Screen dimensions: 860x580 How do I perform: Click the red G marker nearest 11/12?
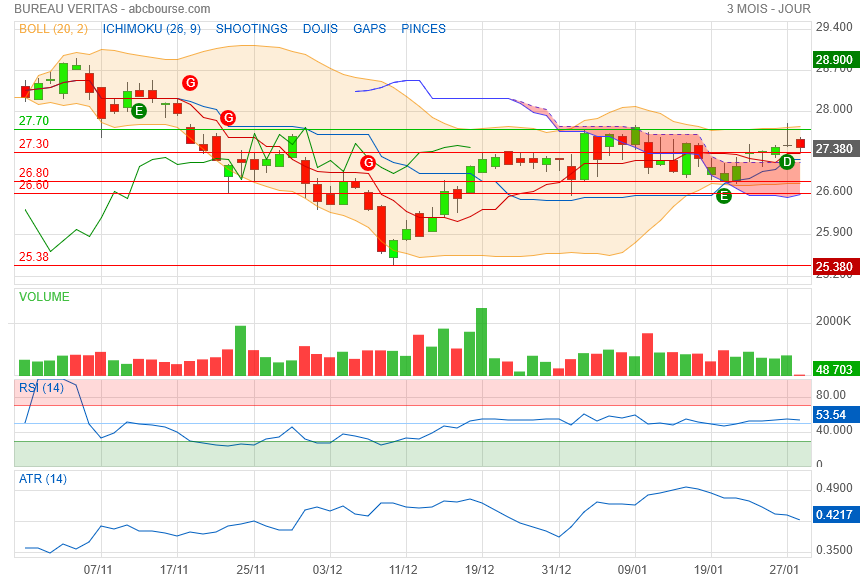pyautogui.click(x=368, y=163)
